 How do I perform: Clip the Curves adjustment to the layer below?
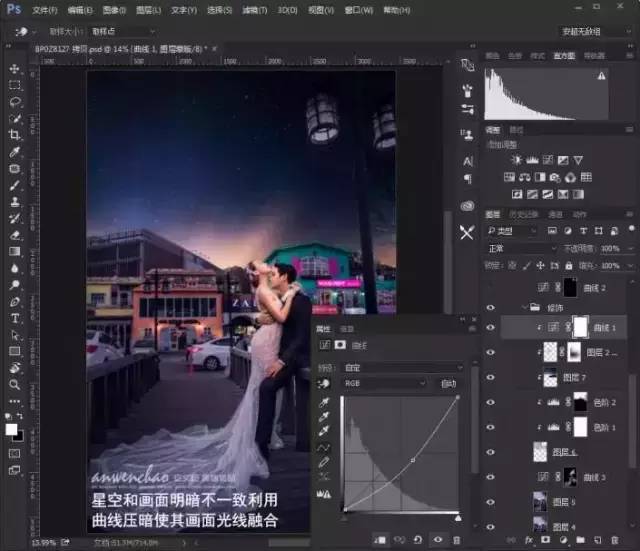point(380,540)
